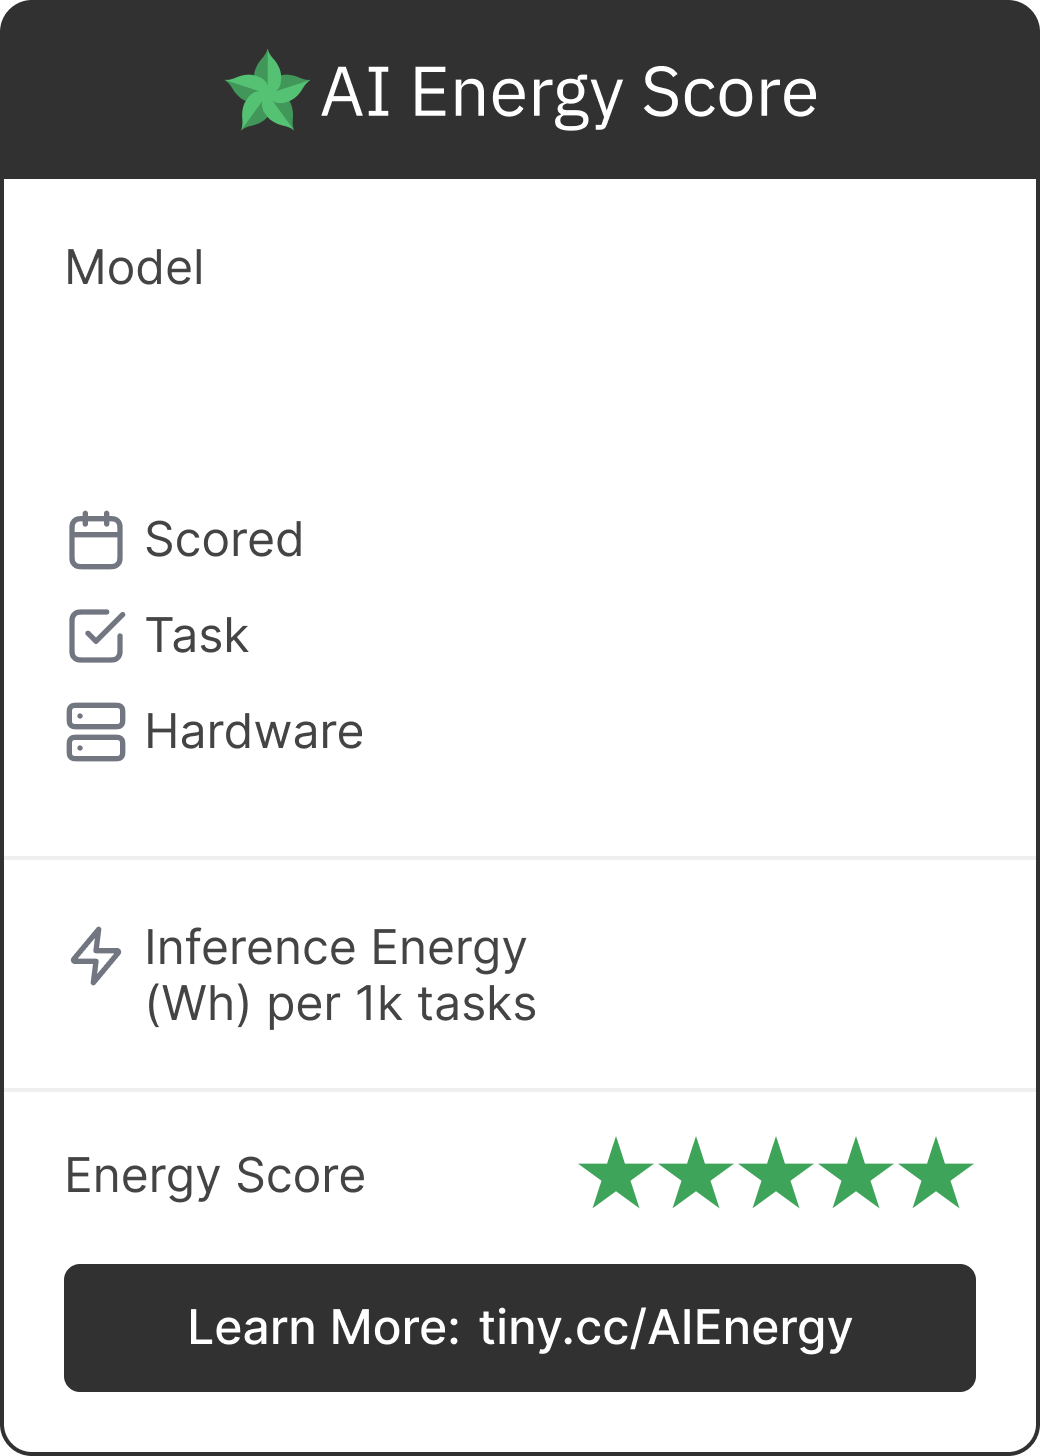This screenshot has height=1456, width=1040.
Task: Click the green star logo in header
Action: 267,92
